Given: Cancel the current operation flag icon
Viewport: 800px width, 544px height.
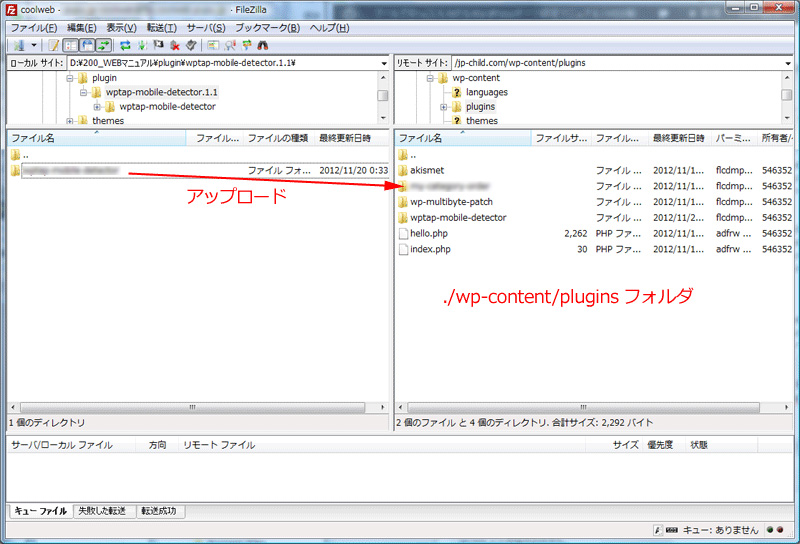Looking at the screenshot, I should (x=158, y=45).
